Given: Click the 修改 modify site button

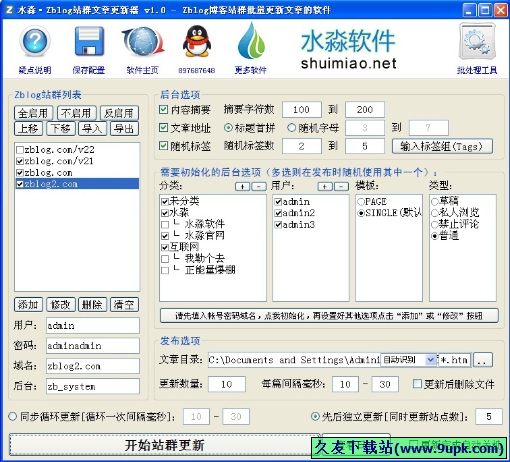Looking at the screenshot, I should pyautogui.click(x=61, y=305).
